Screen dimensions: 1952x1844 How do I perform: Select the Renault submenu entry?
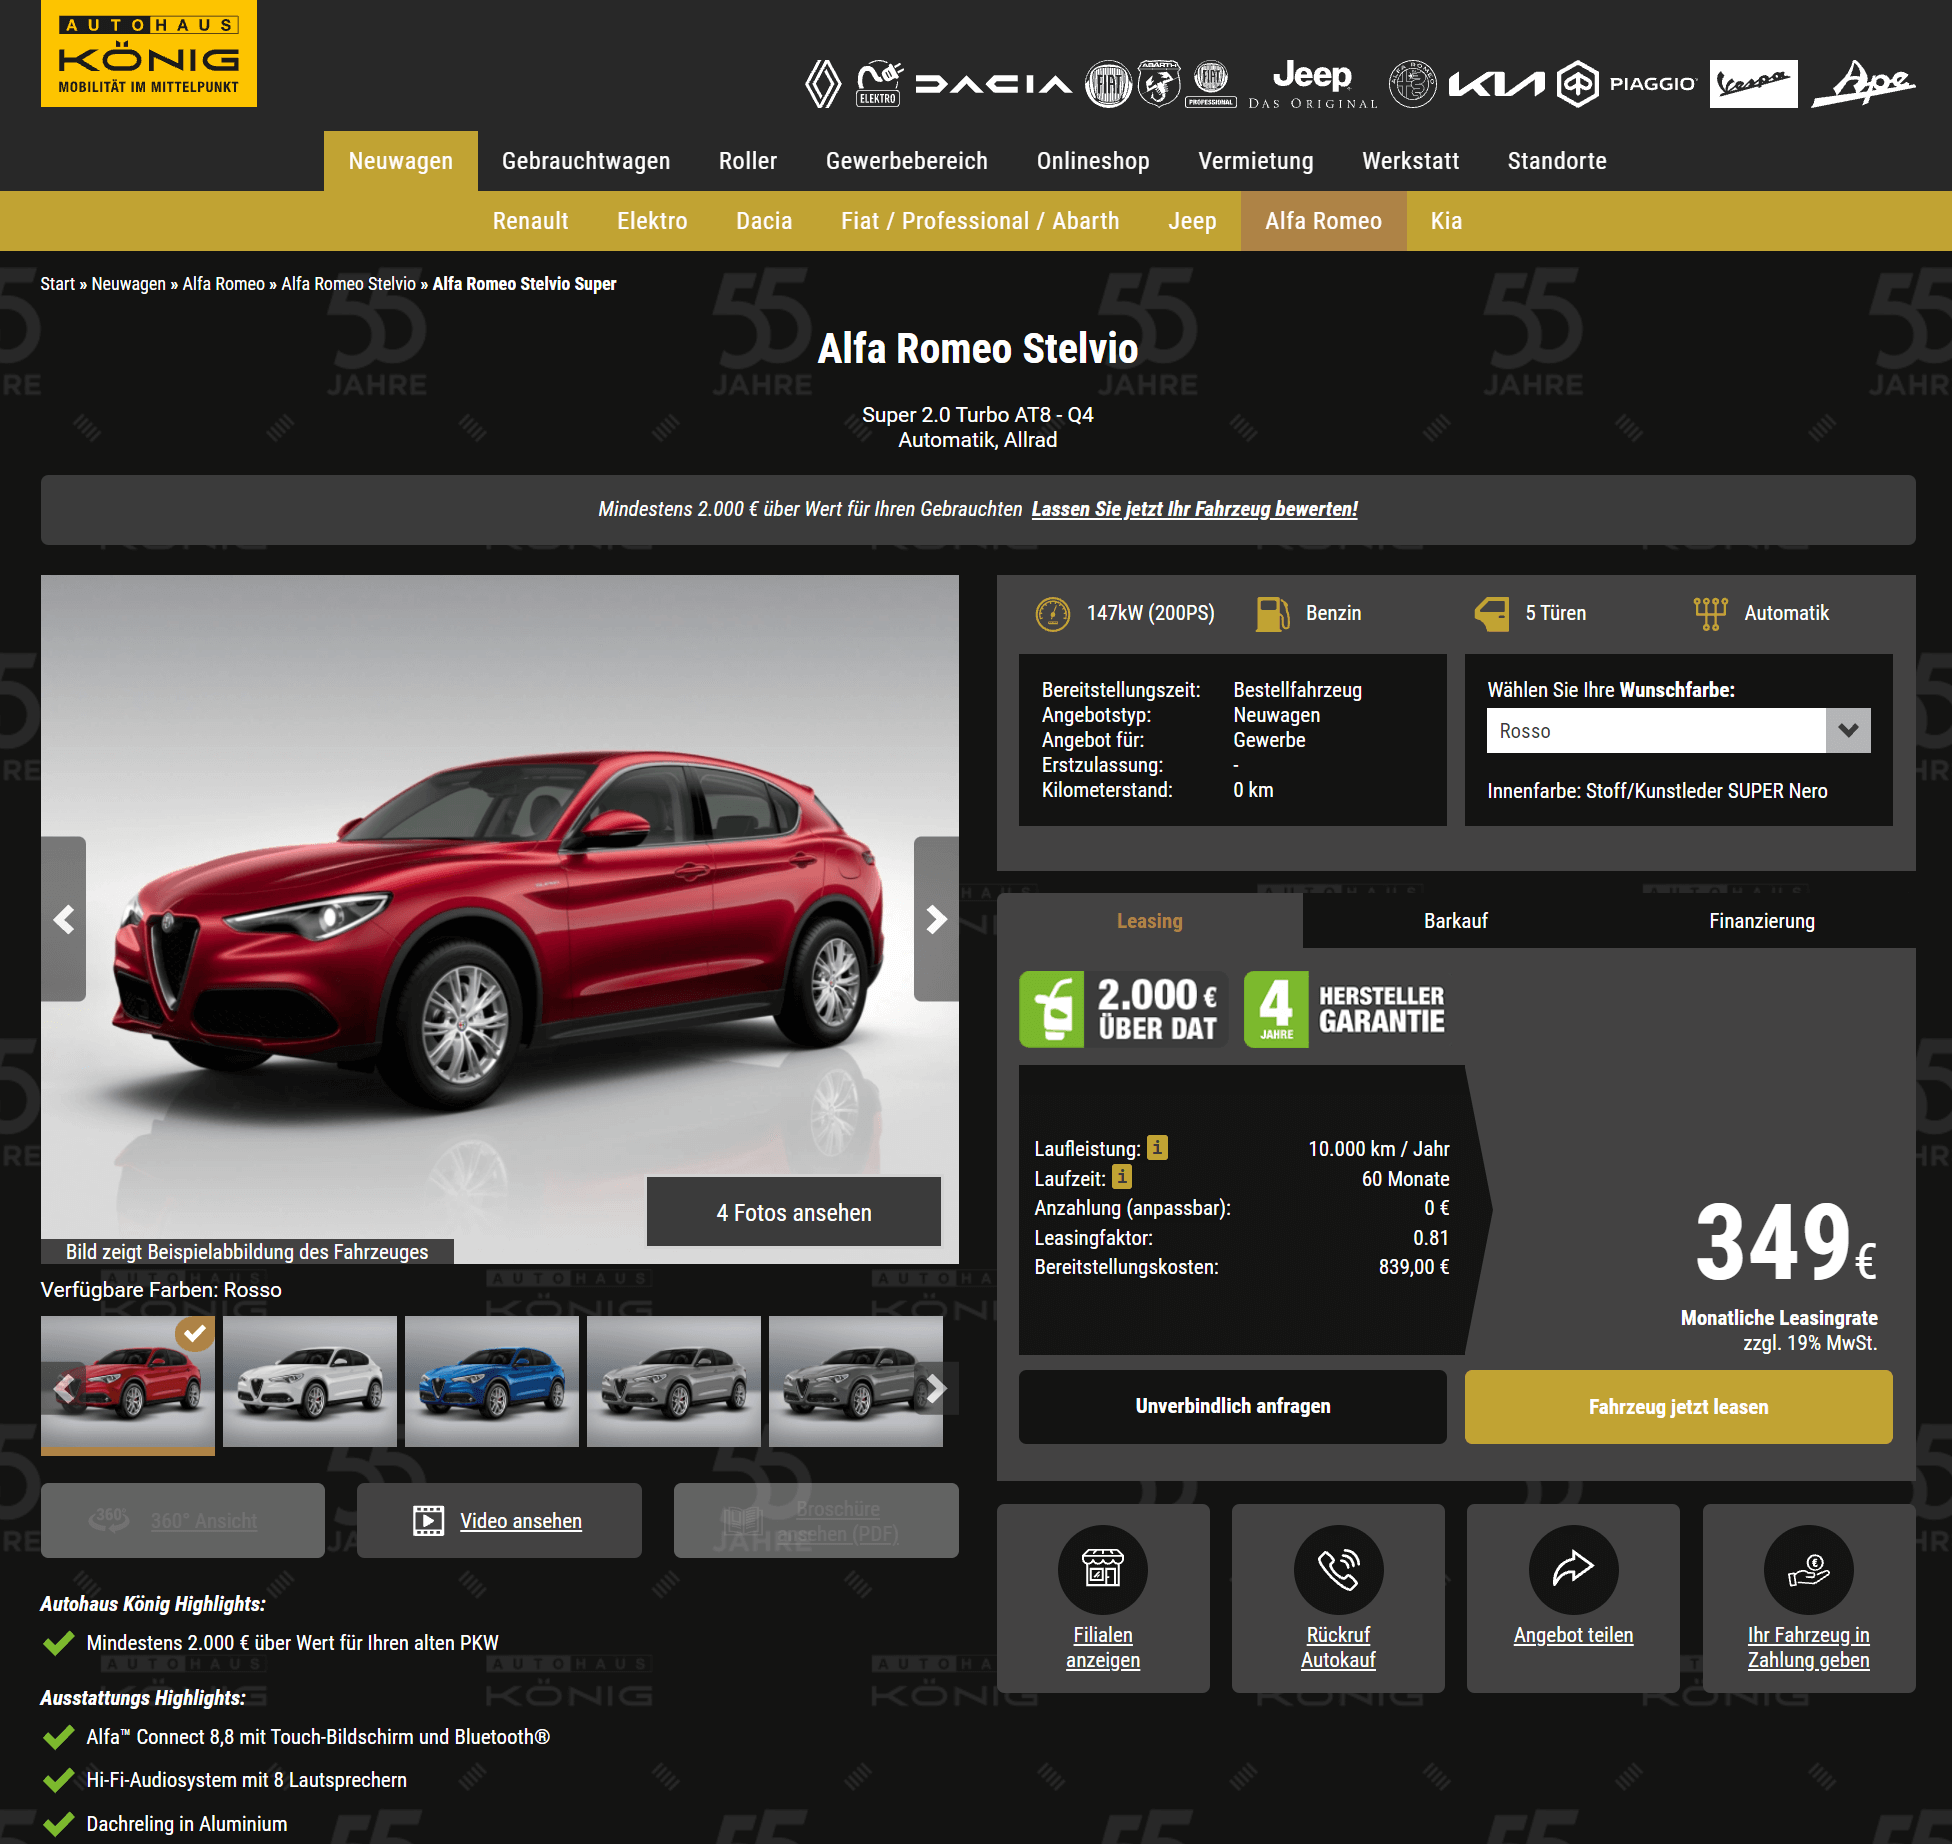530,221
